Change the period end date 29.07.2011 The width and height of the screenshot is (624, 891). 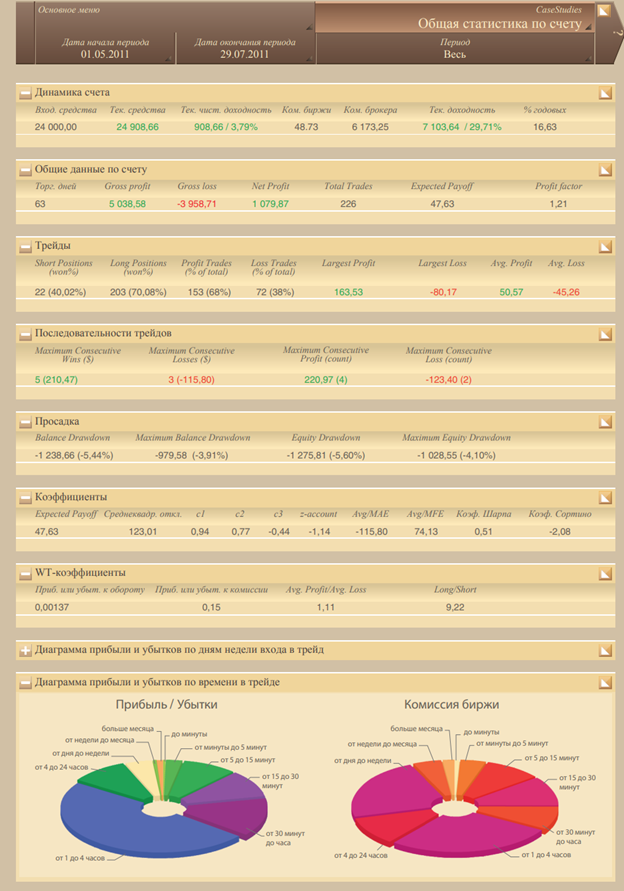coord(245,49)
